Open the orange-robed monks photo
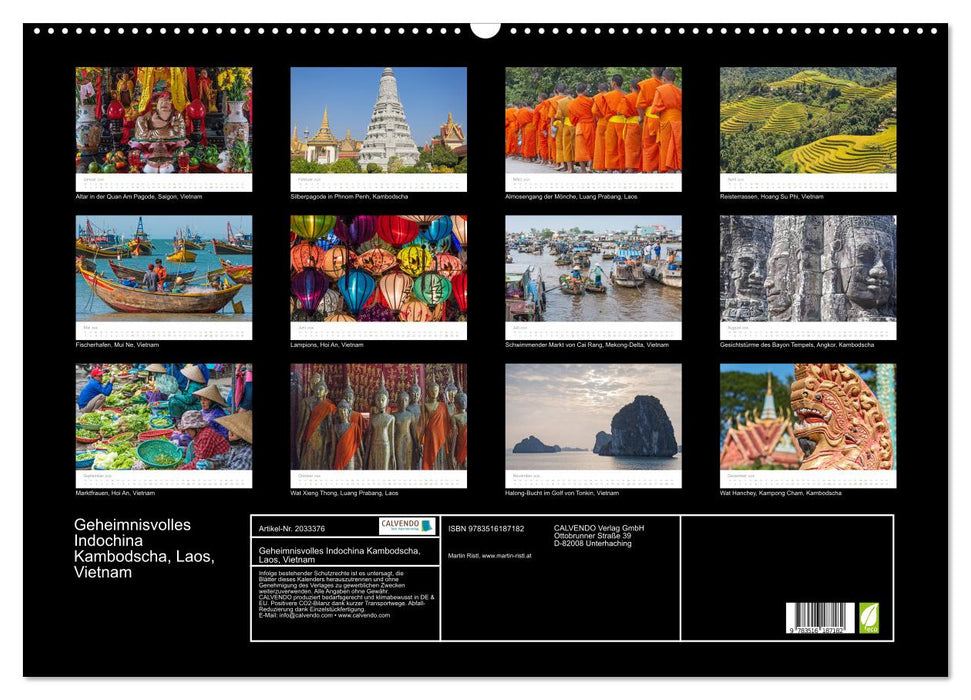This screenshot has width=971, height=700. (593, 120)
